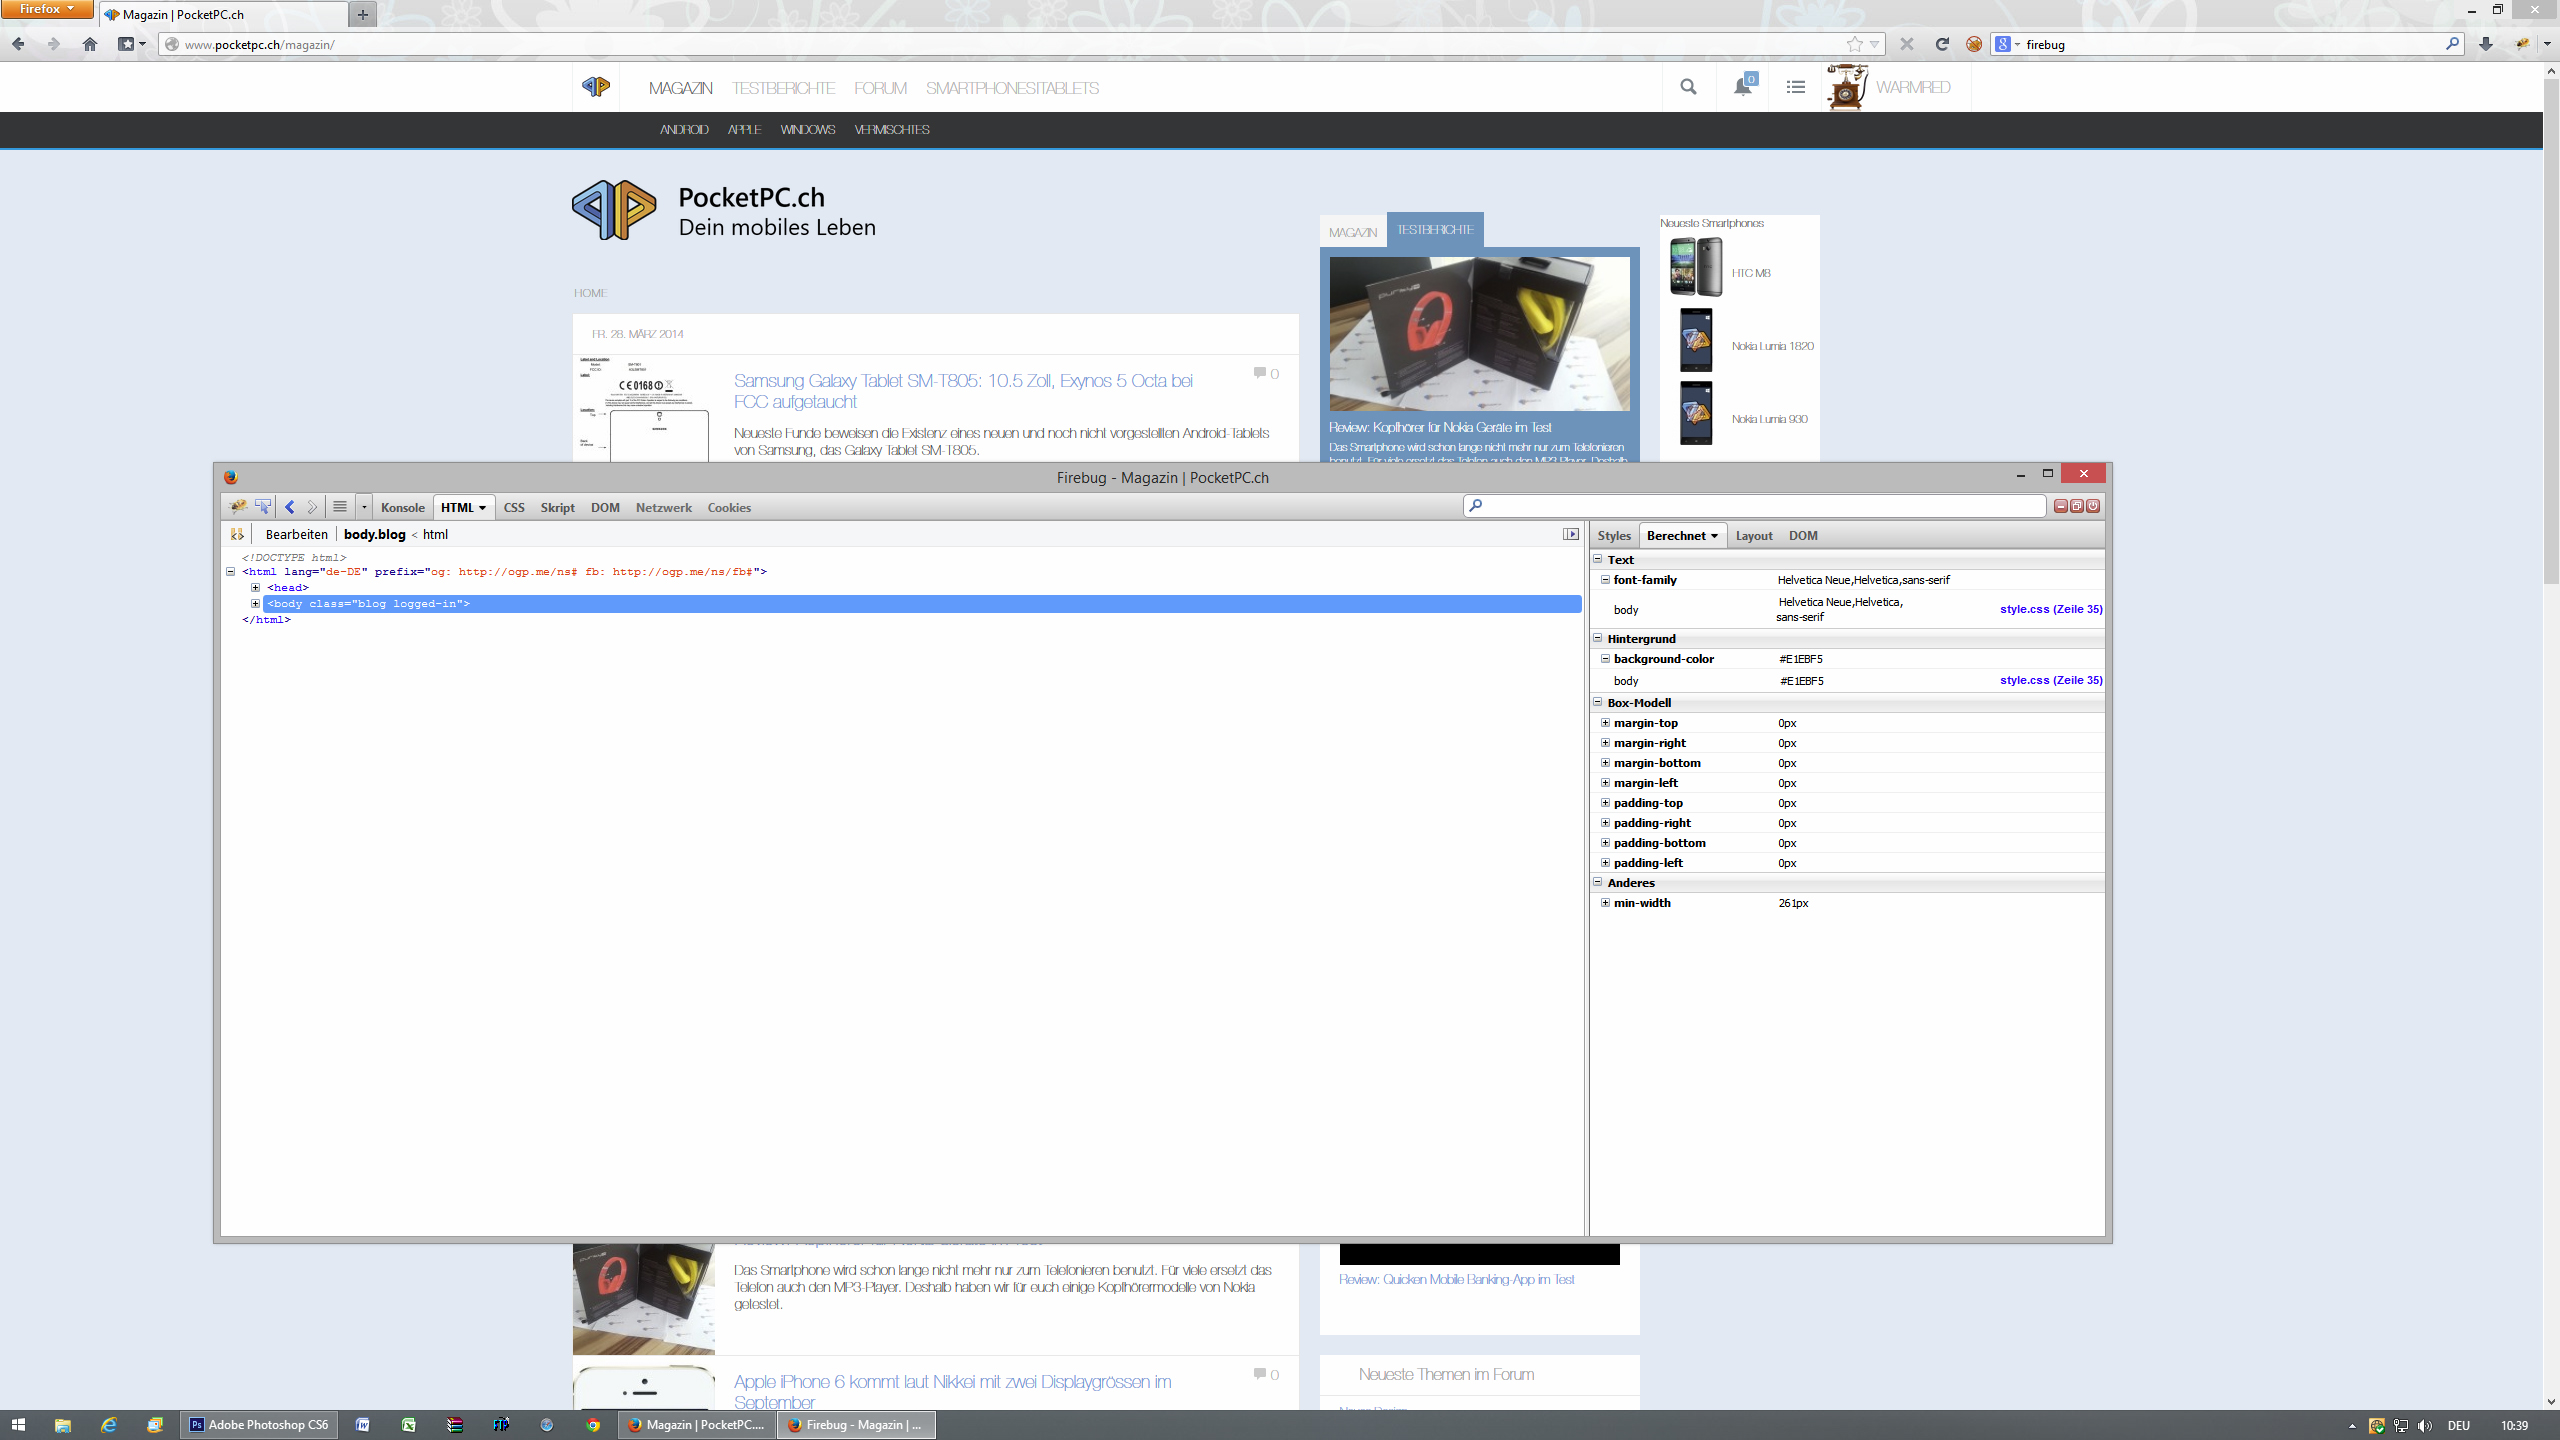This screenshot has width=2560, height=1440.
Task: Open the Konsole tab in Firebug
Action: click(403, 508)
